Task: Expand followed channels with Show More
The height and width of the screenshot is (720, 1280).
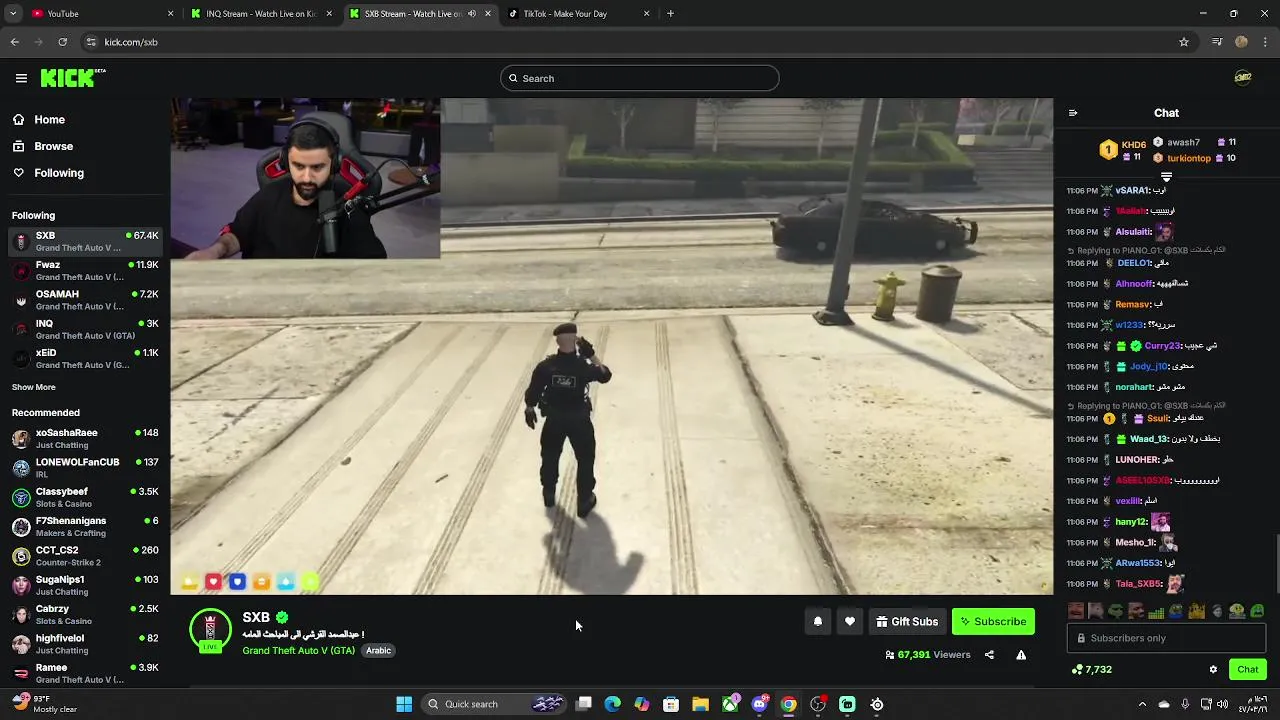Action: 34,387
